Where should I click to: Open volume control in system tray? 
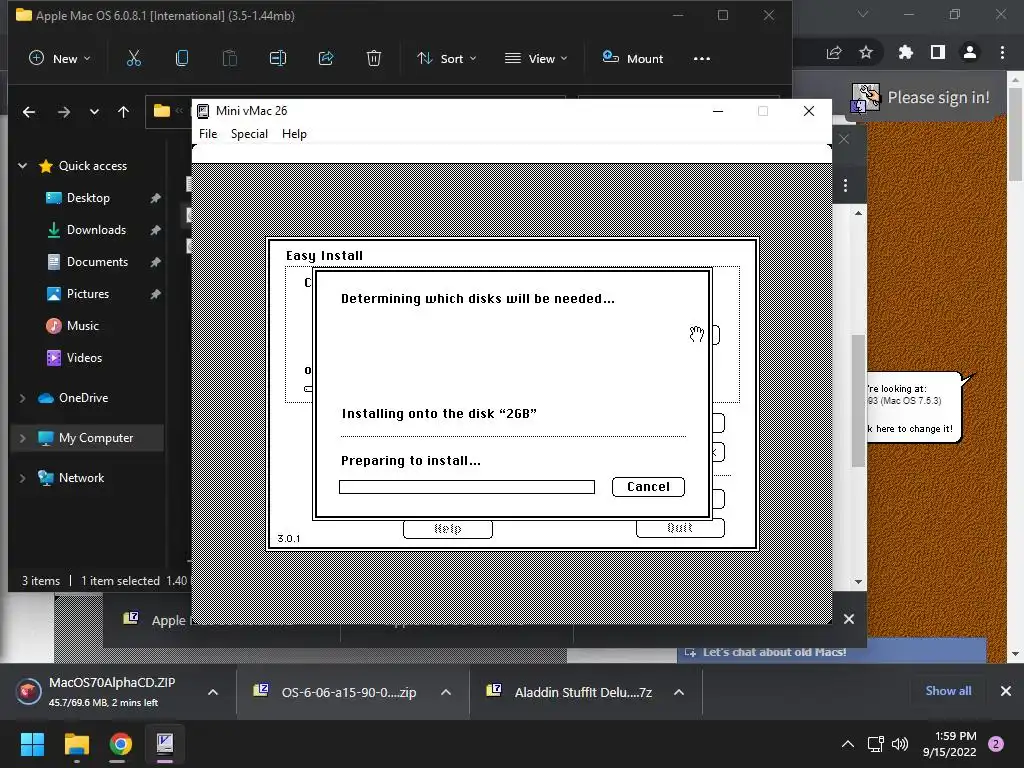click(x=900, y=744)
